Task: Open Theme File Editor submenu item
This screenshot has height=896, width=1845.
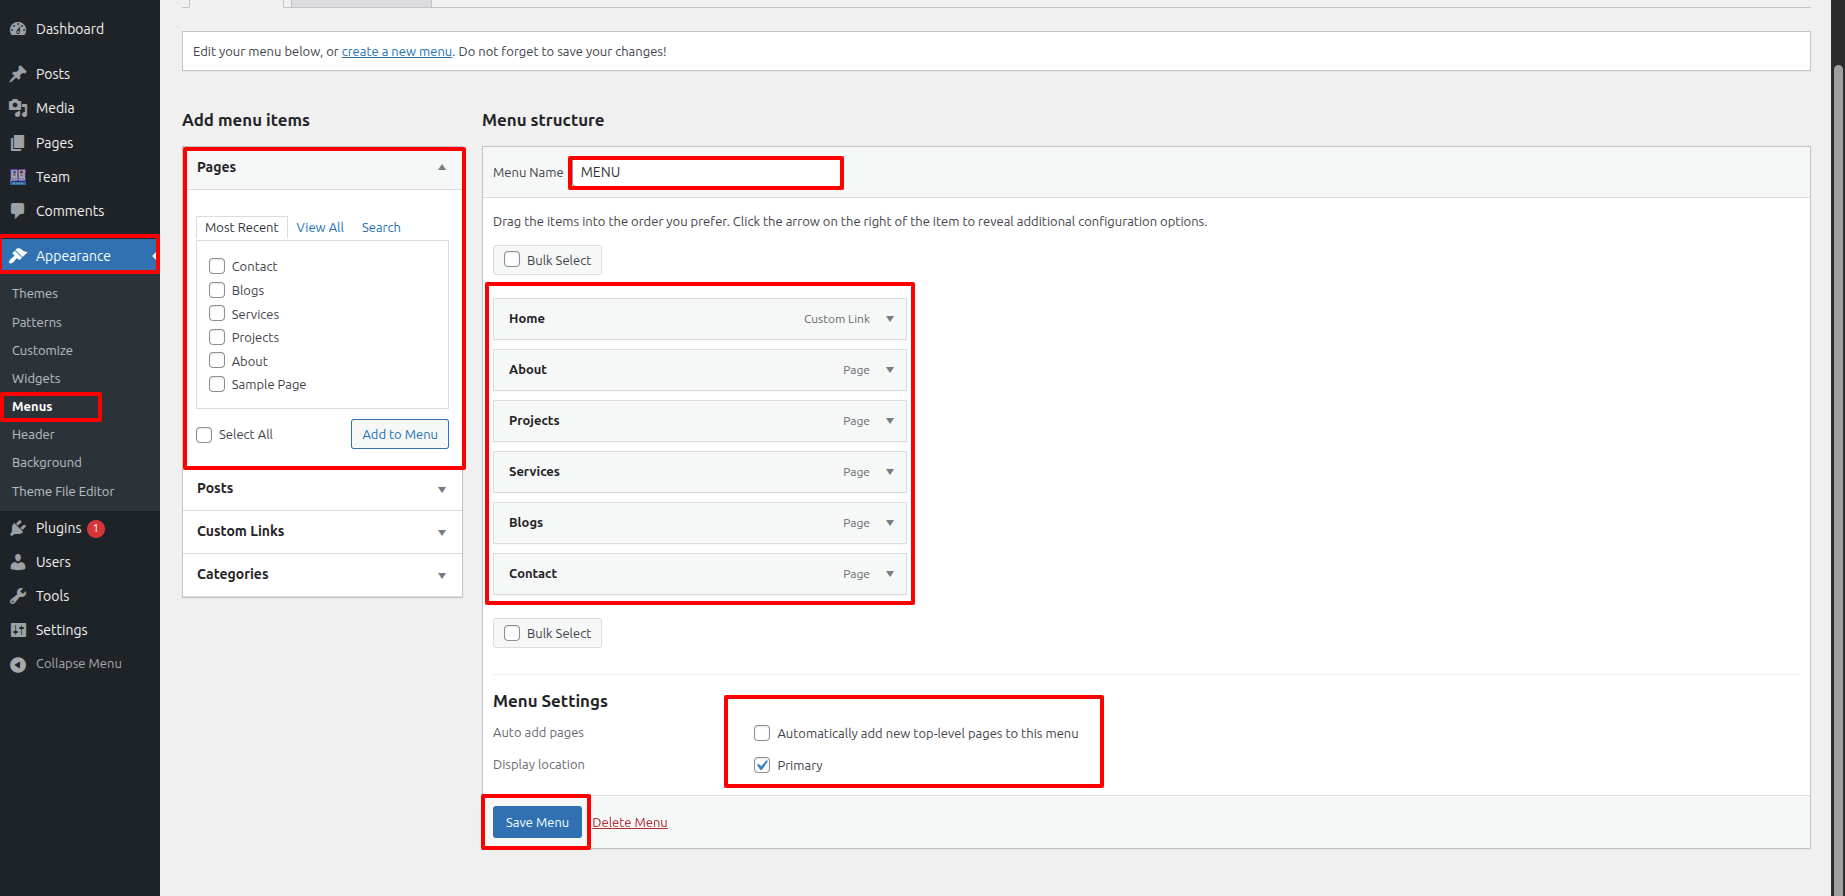Action: (x=63, y=491)
